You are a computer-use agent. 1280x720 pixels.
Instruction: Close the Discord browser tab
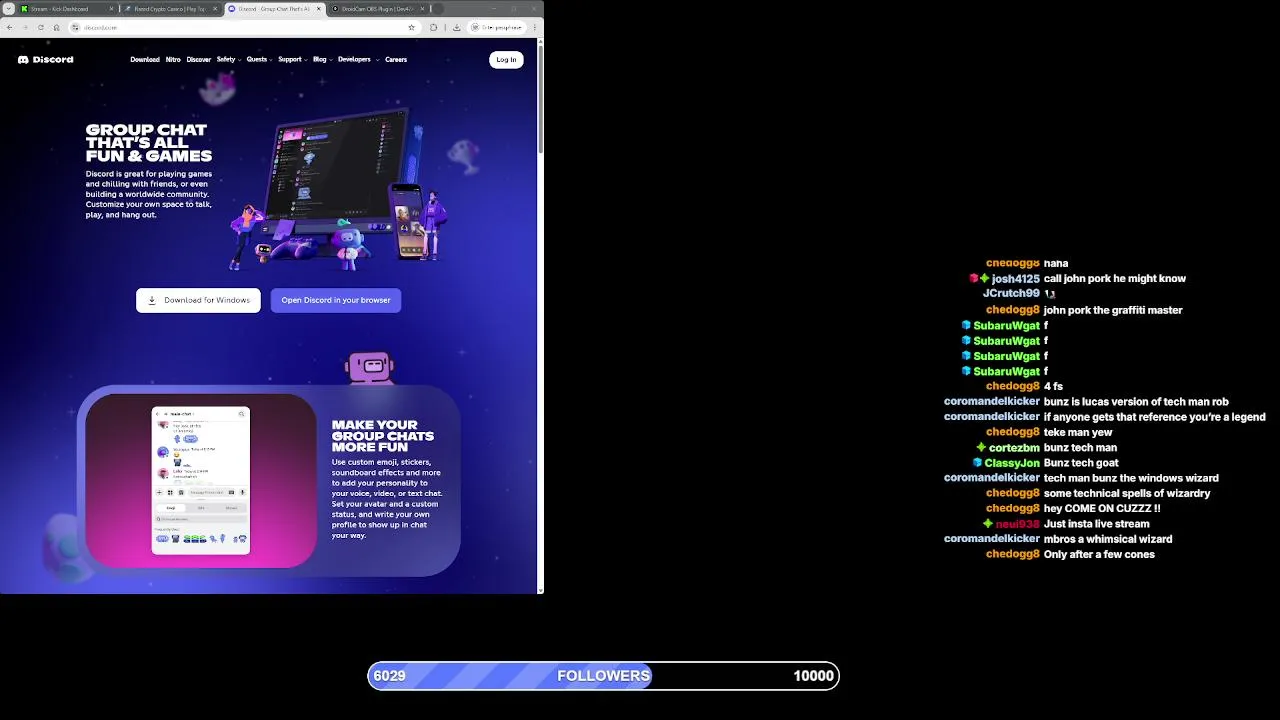pos(319,9)
